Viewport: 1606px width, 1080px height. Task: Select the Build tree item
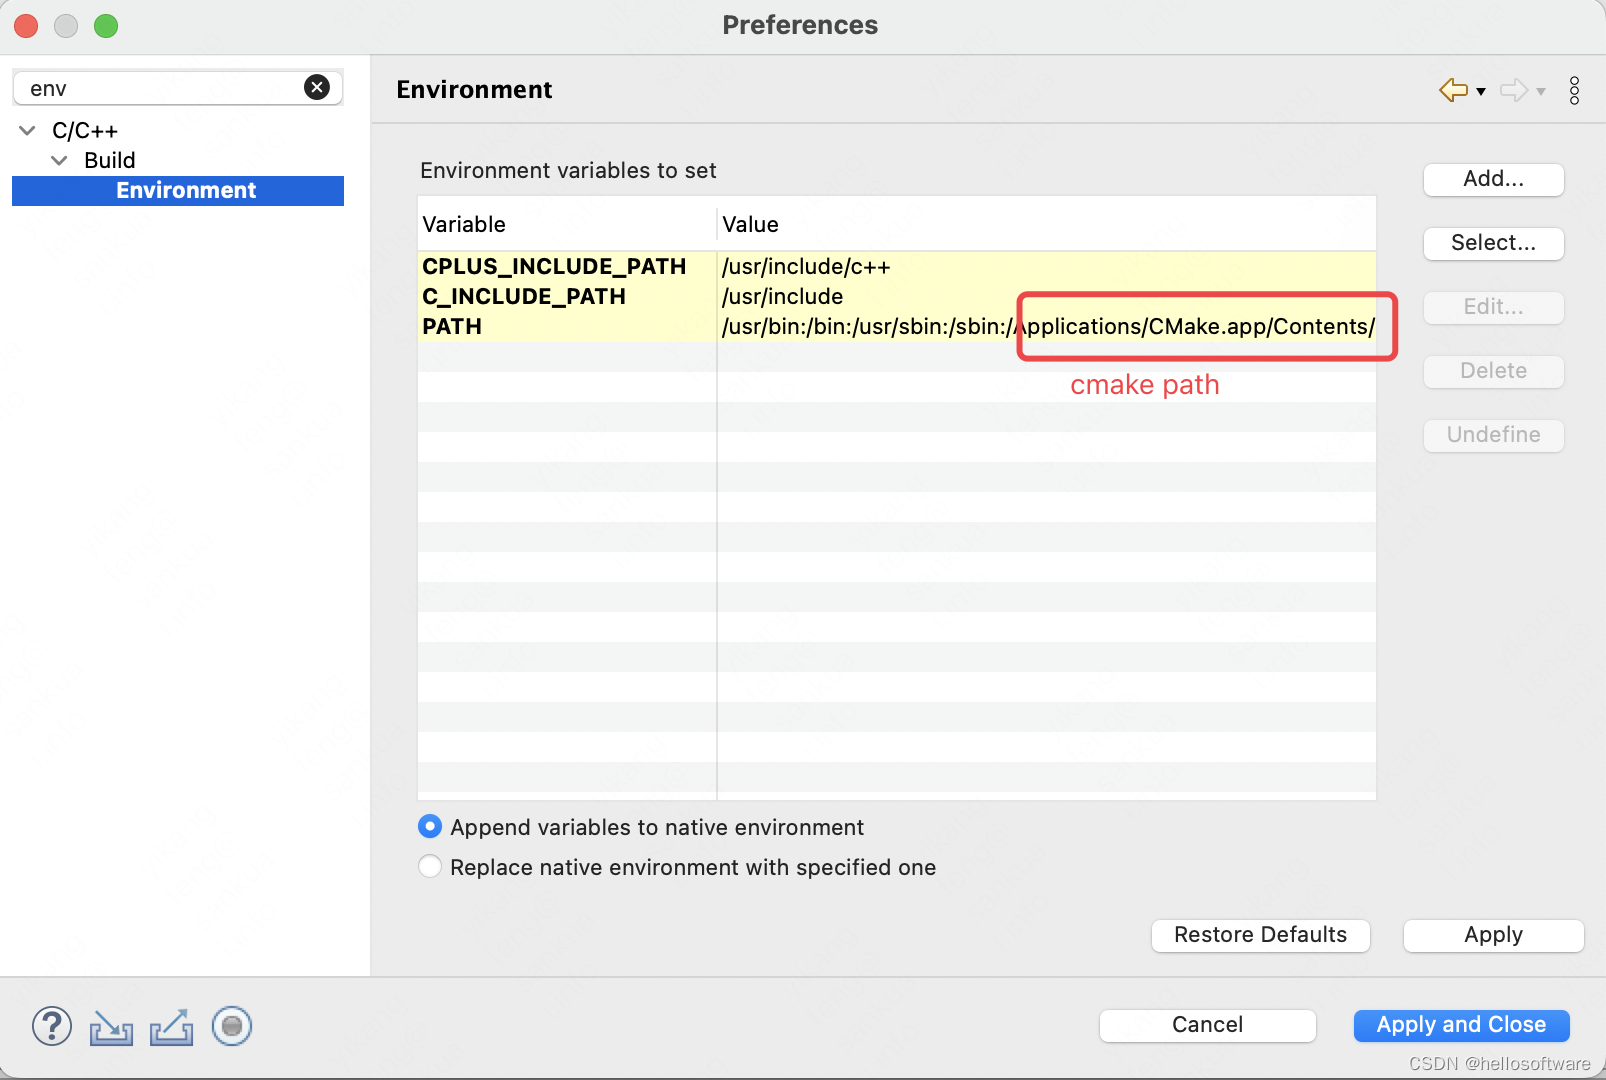[110, 161]
